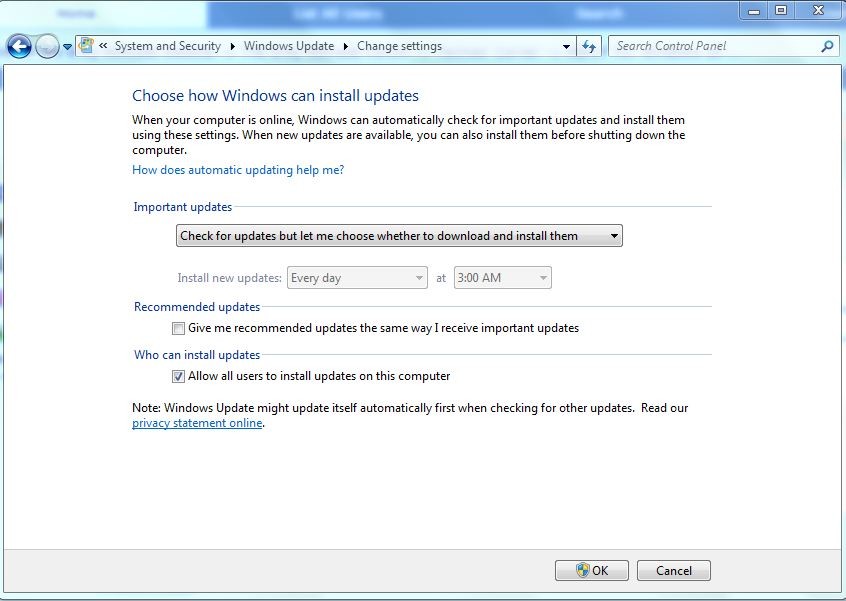Expand the address bar history dropdown

click(566, 46)
